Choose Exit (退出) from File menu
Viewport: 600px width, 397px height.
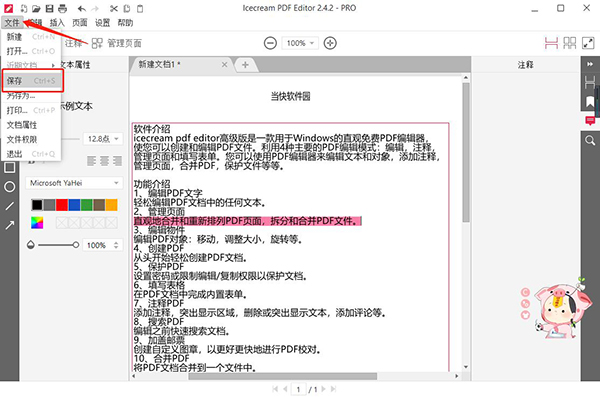click(x=31, y=154)
